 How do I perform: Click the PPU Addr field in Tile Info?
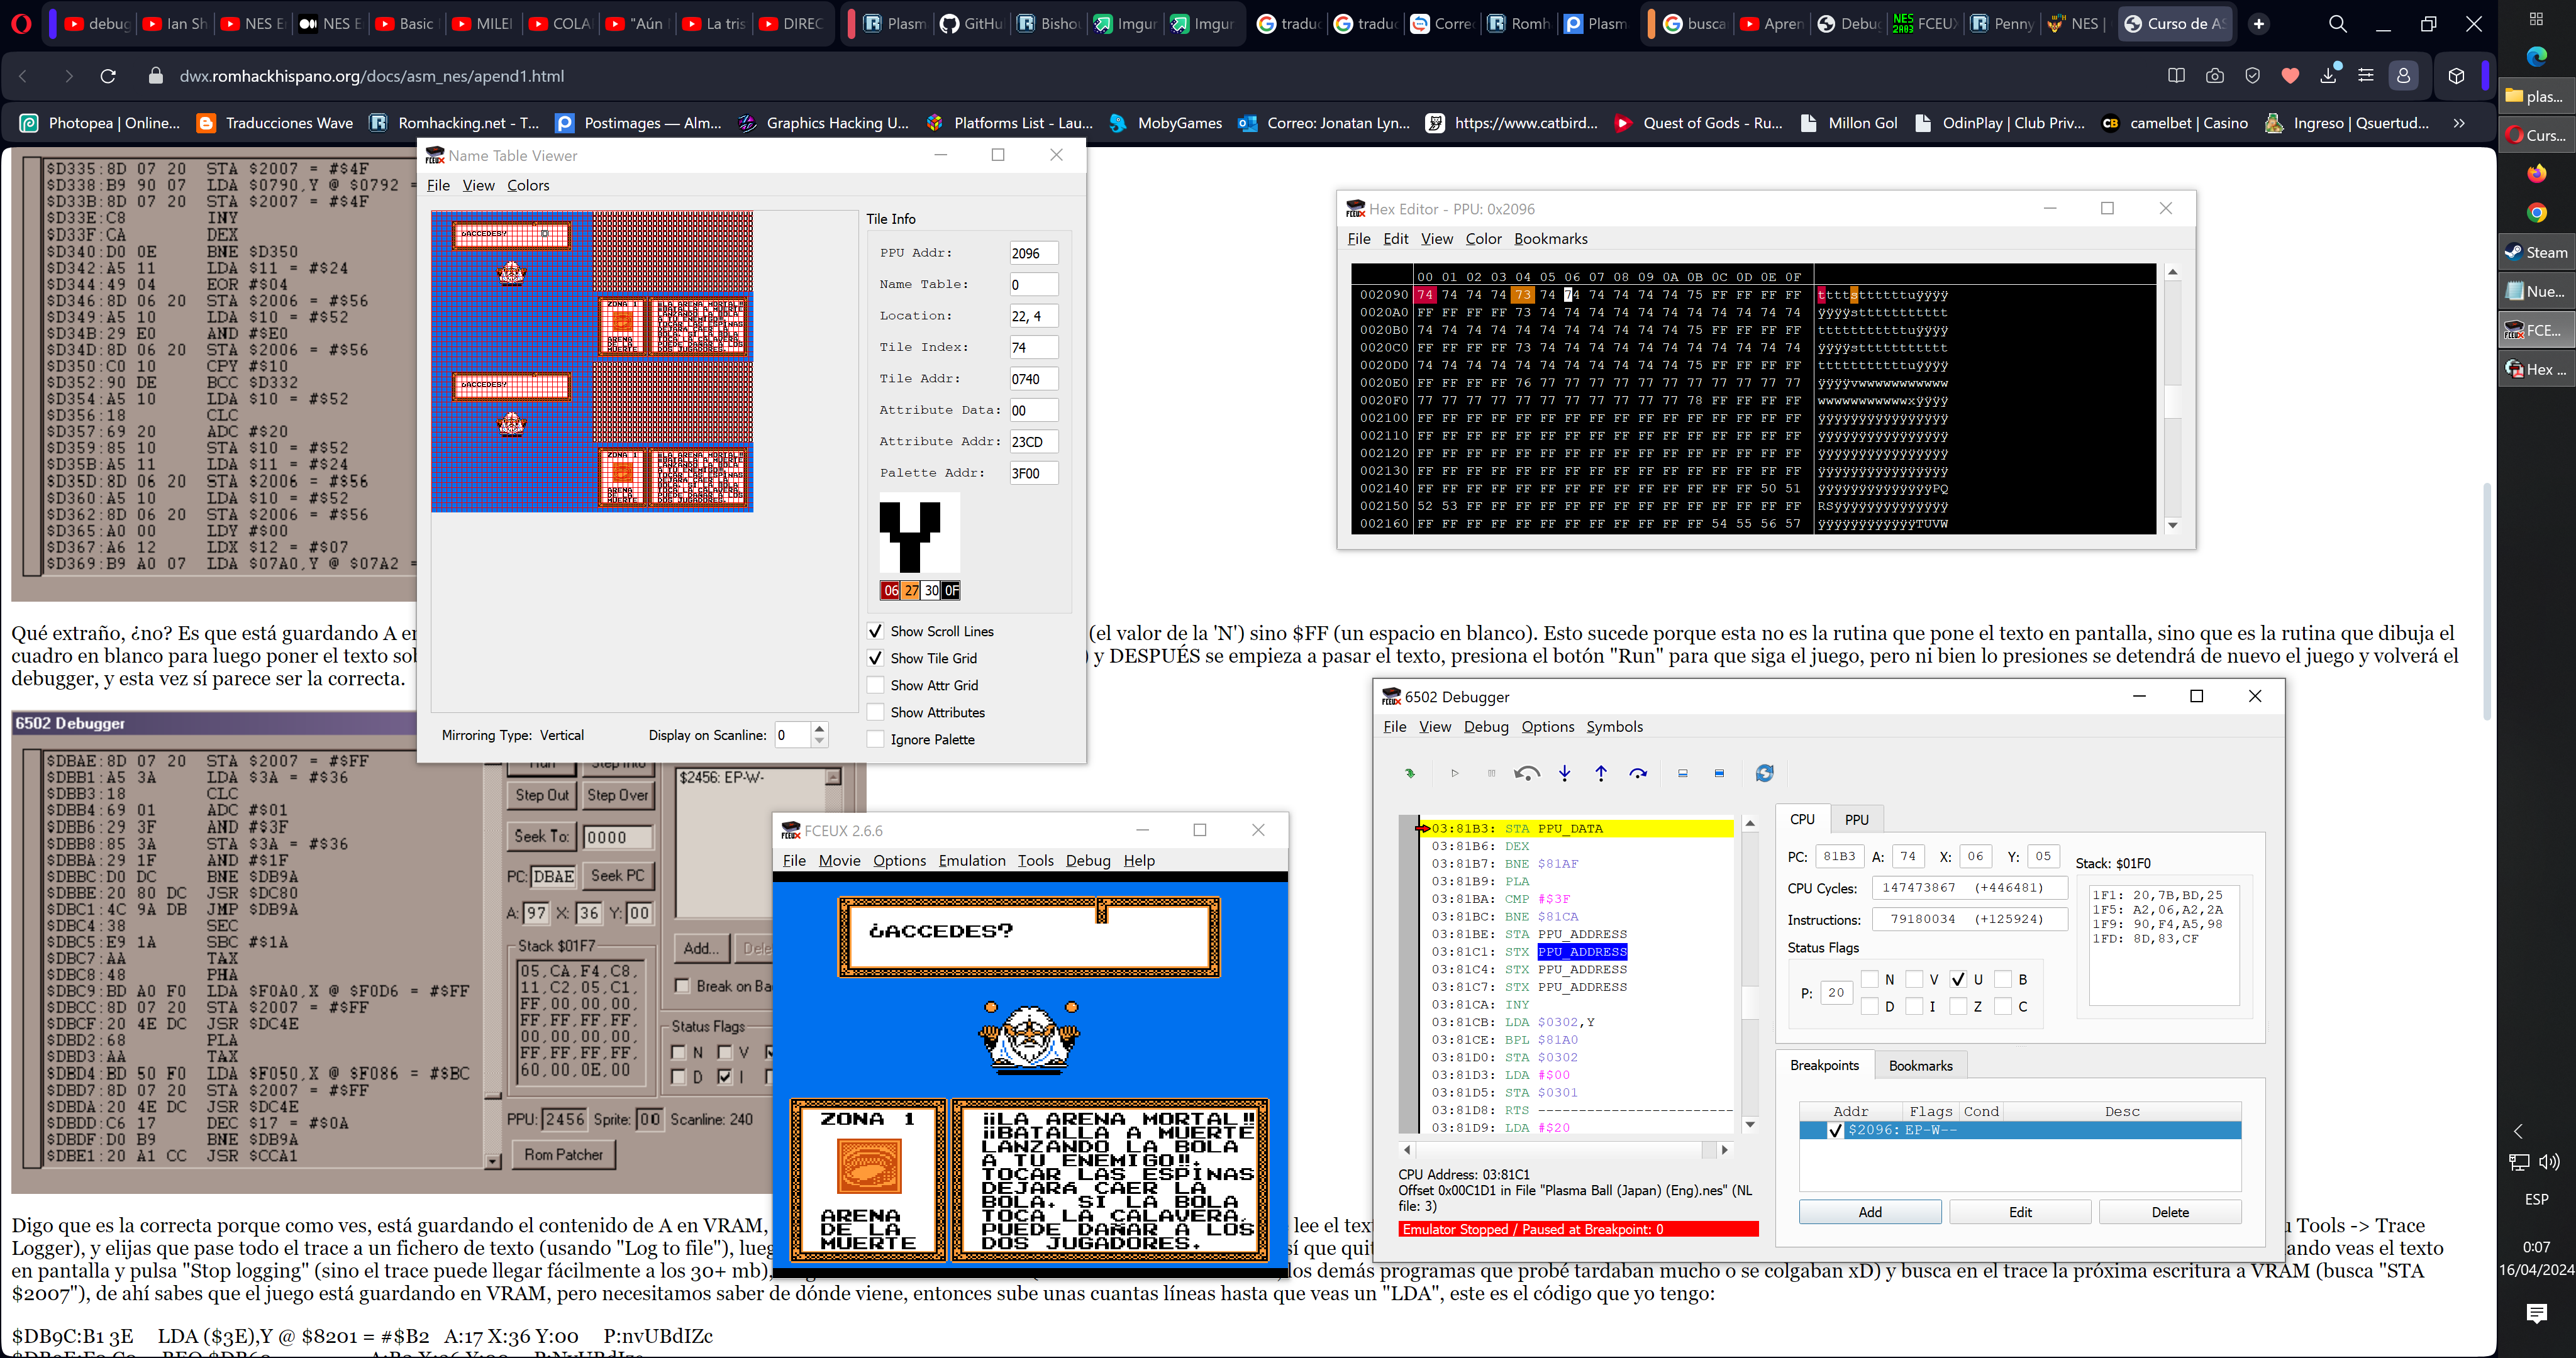pyautogui.click(x=1033, y=253)
